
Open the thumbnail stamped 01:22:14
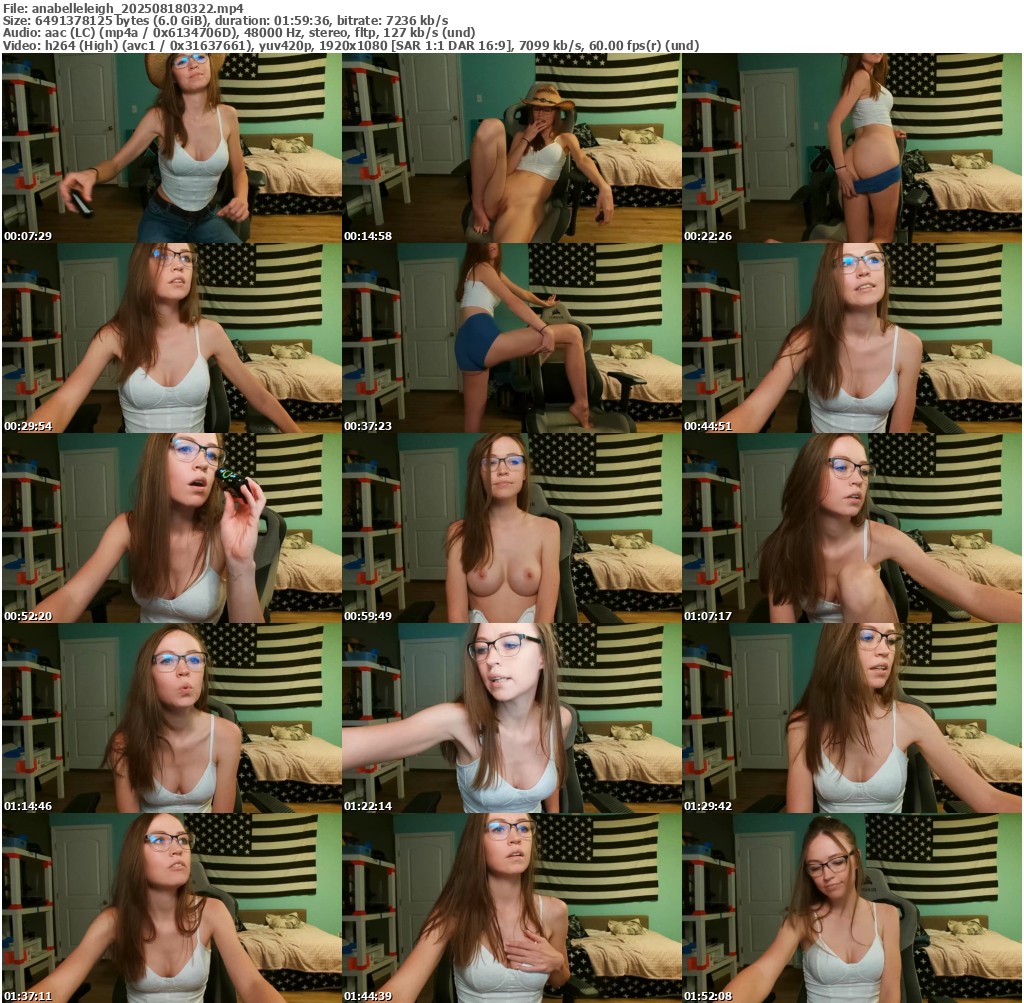[x=511, y=718]
